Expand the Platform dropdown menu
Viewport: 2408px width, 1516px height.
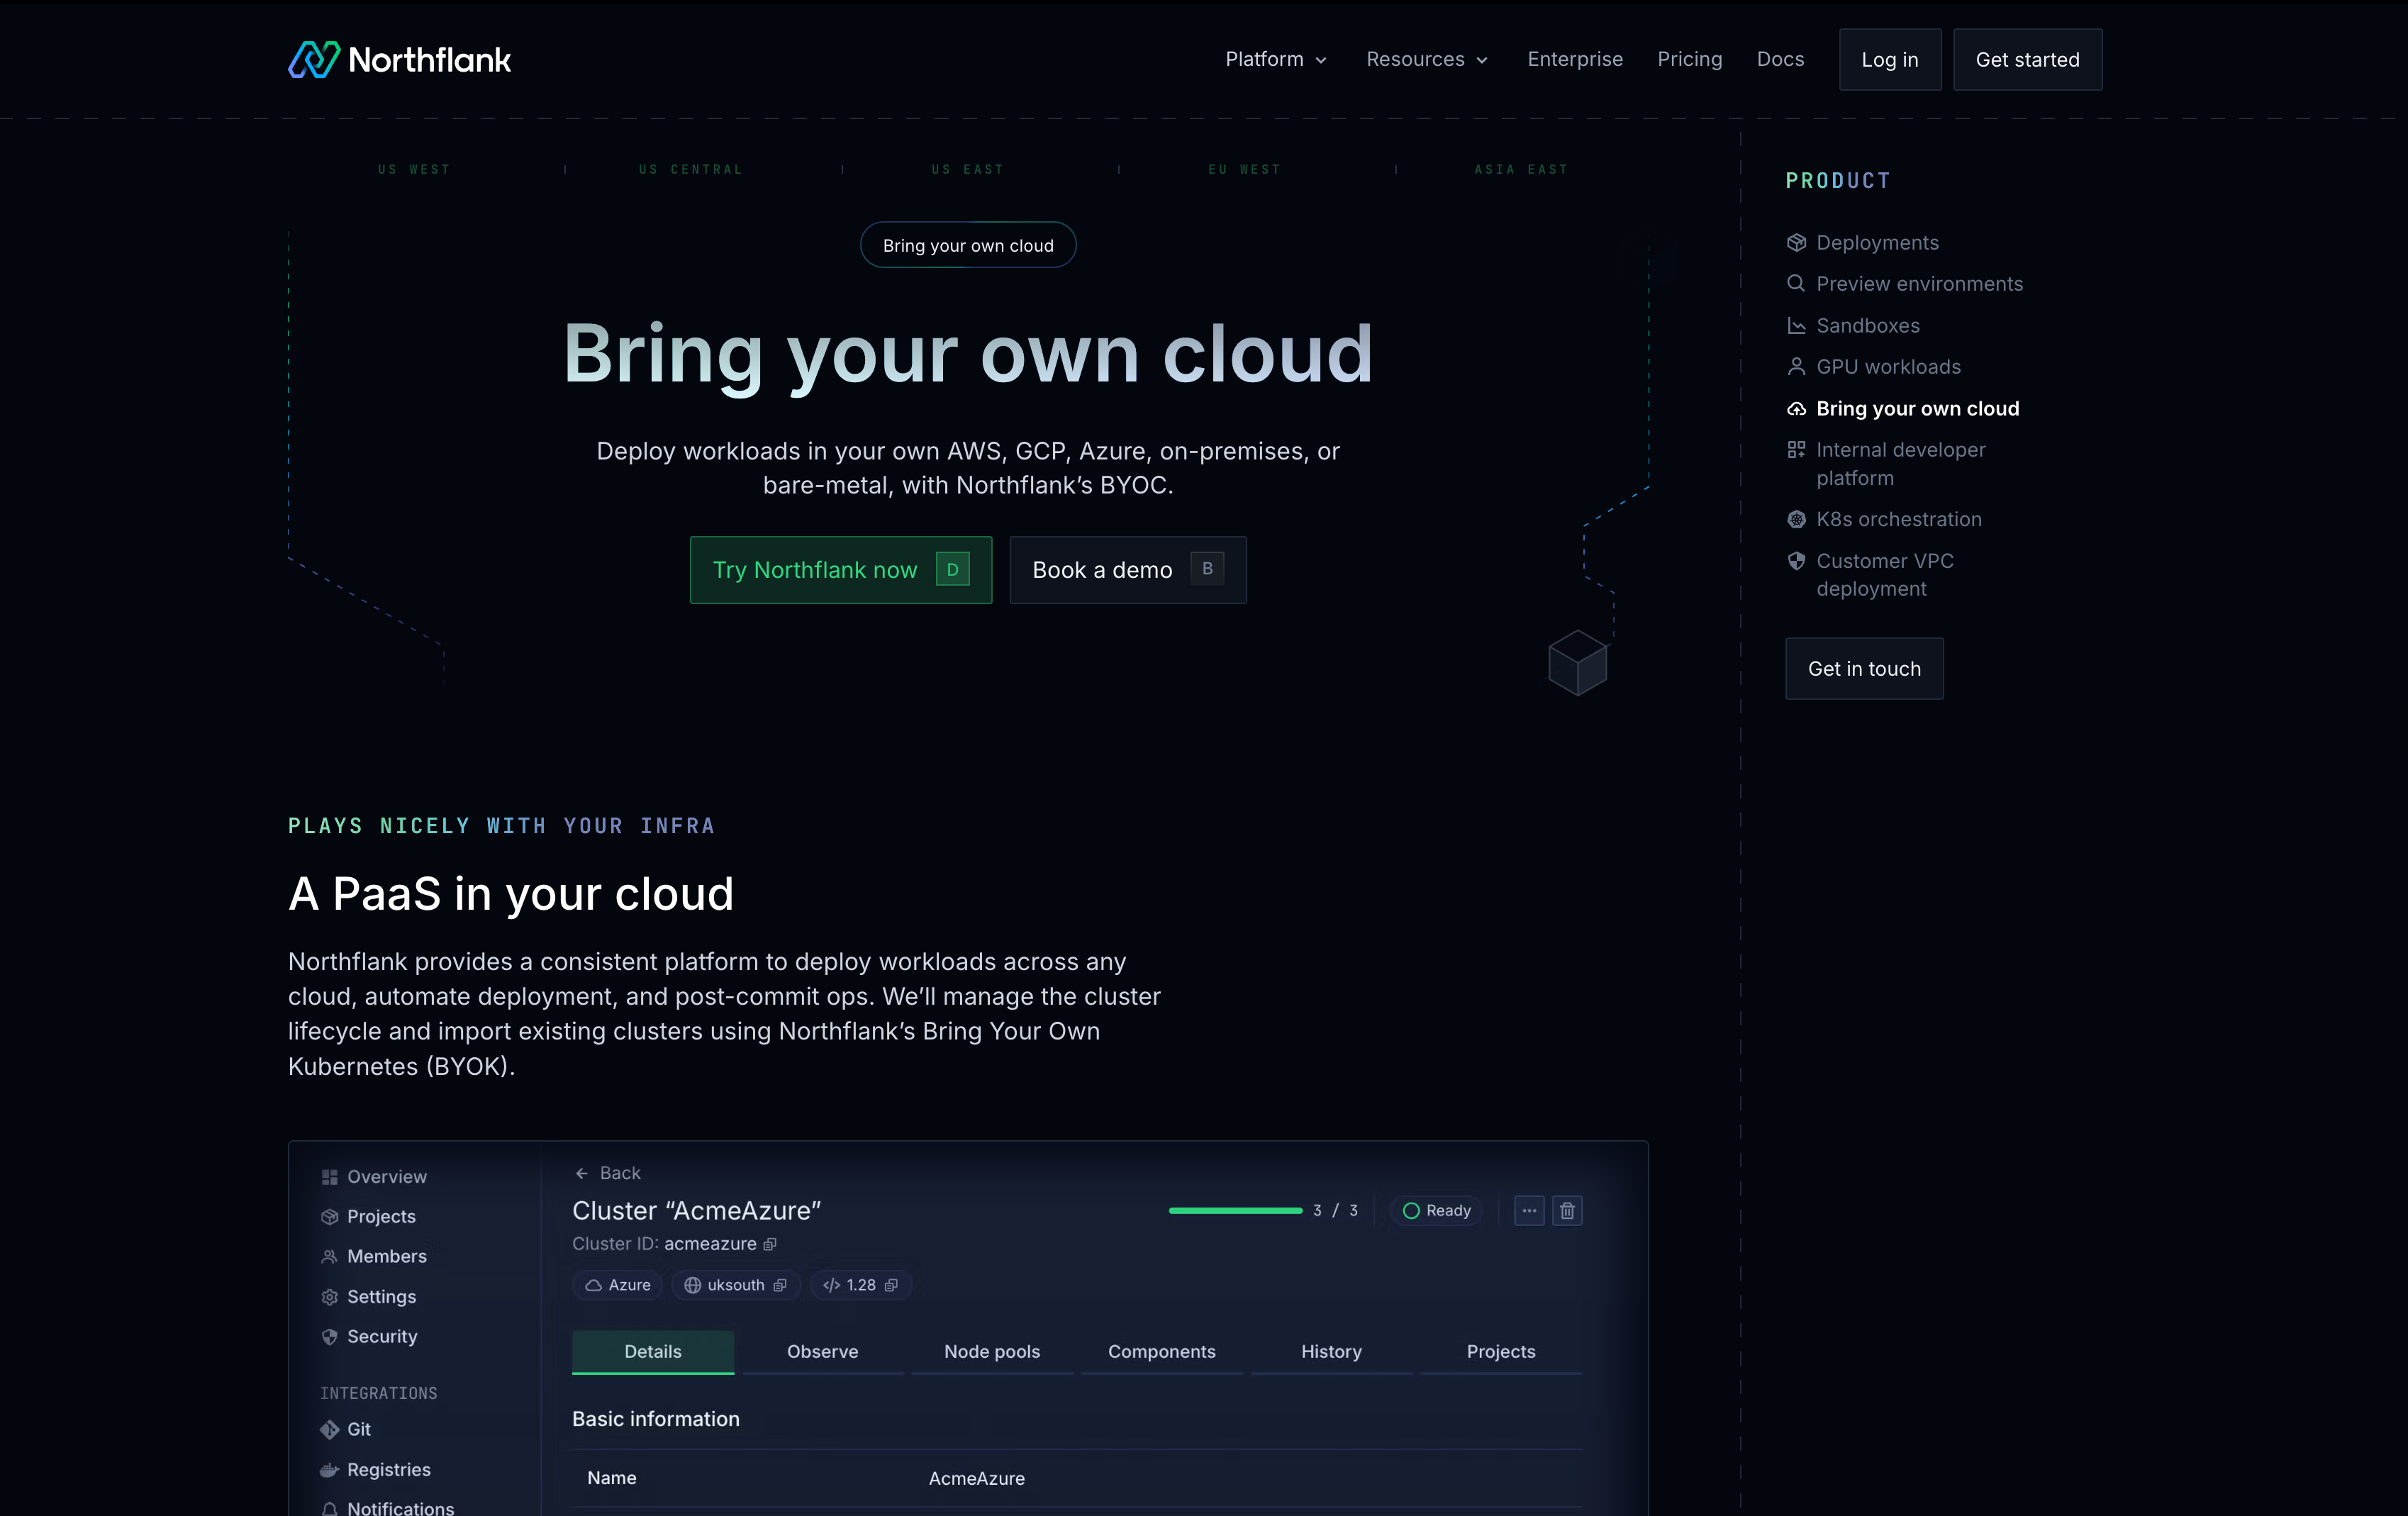click(x=1276, y=60)
